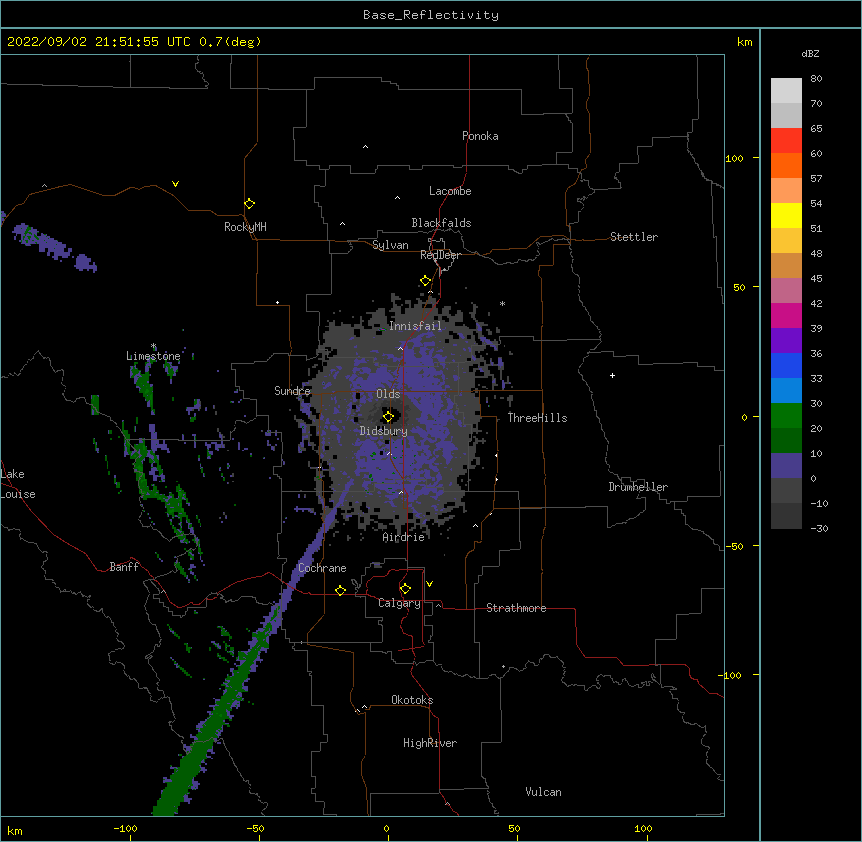Click the asterisk marker northeast of Innisfail
The image size is (862, 842).
pyautogui.click(x=502, y=303)
